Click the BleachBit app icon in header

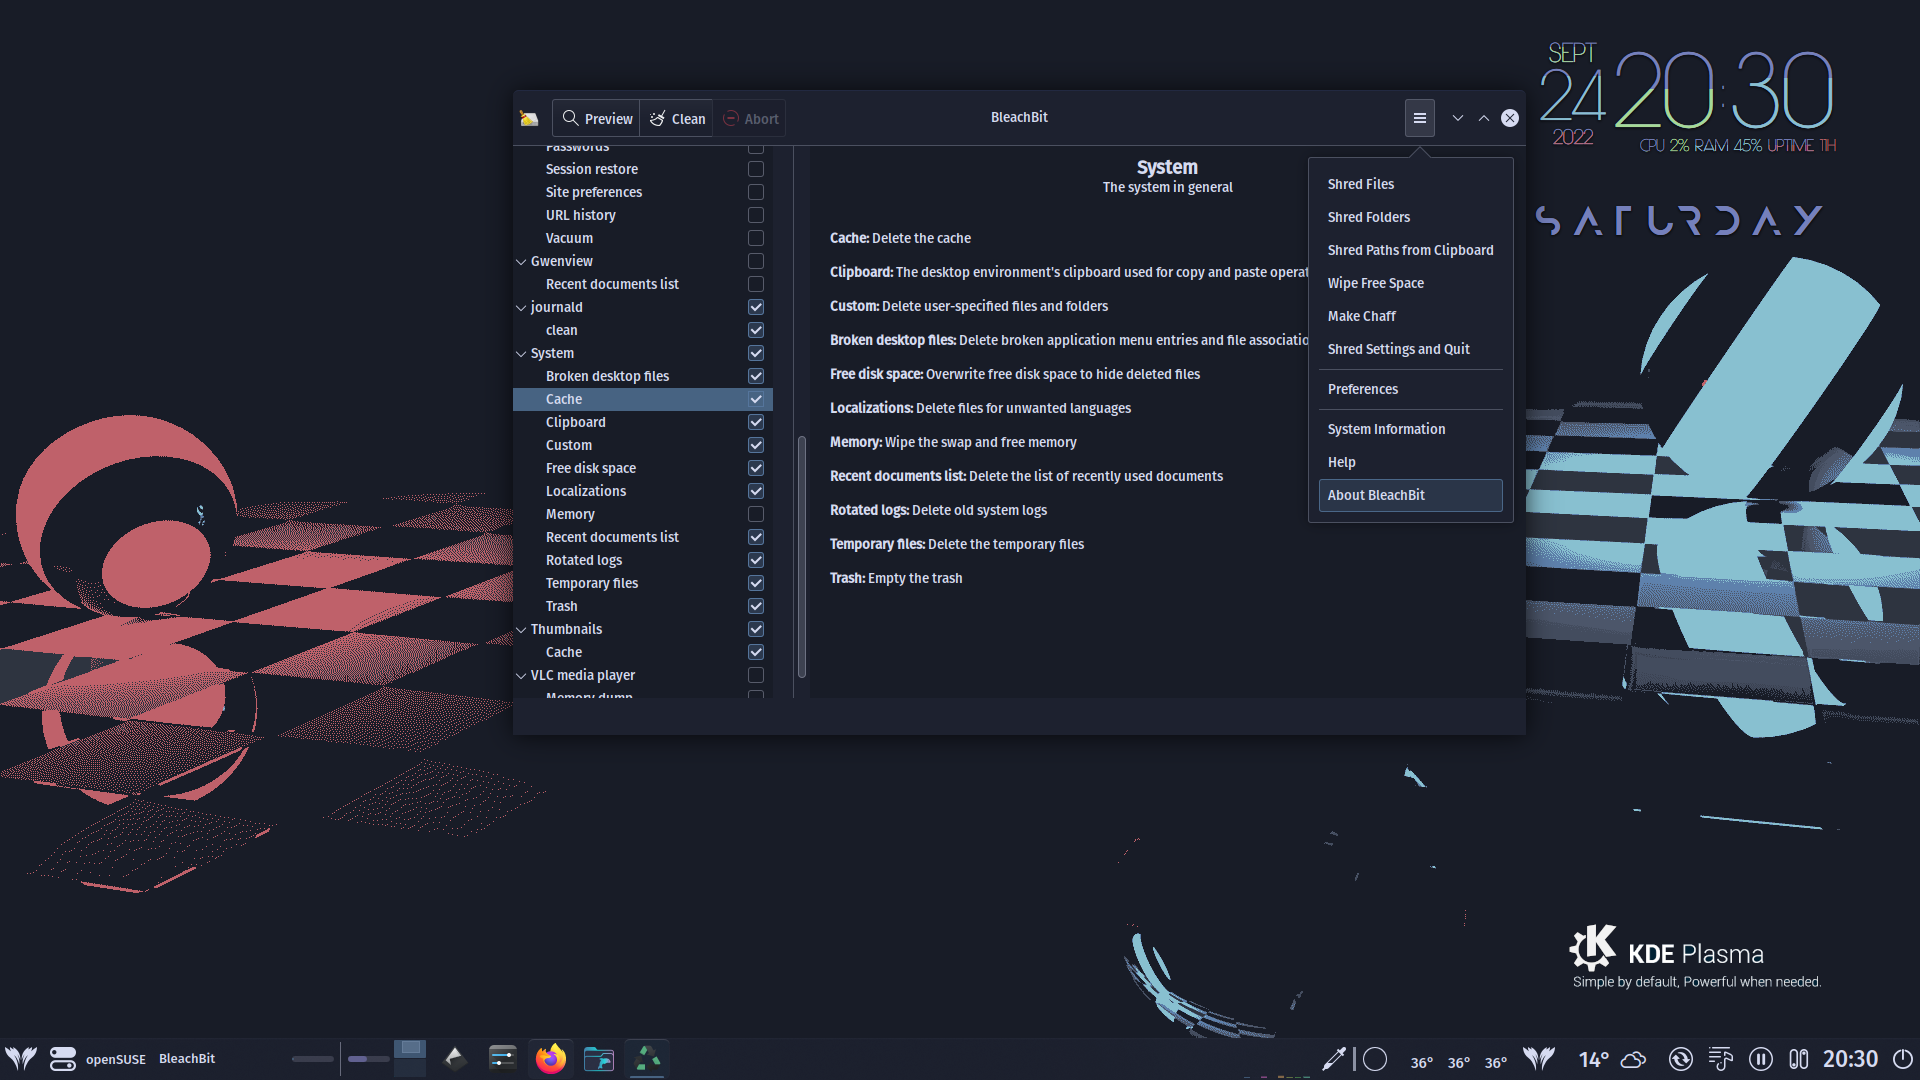click(x=529, y=119)
